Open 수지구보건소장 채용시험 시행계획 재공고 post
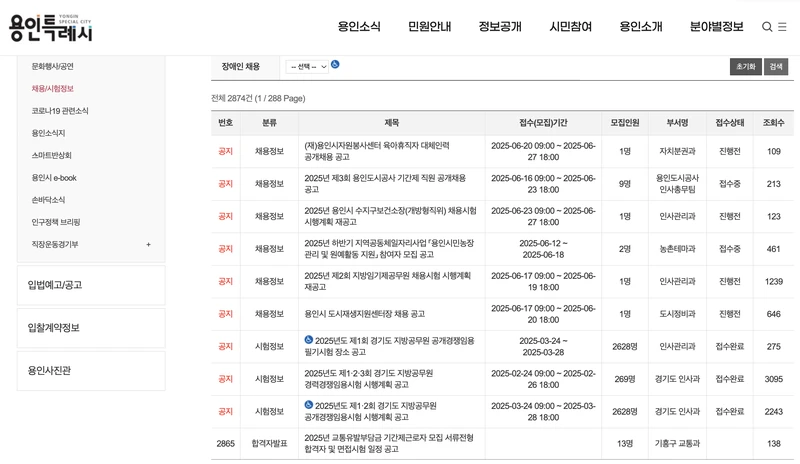This screenshot has width=800, height=464. (x=390, y=216)
